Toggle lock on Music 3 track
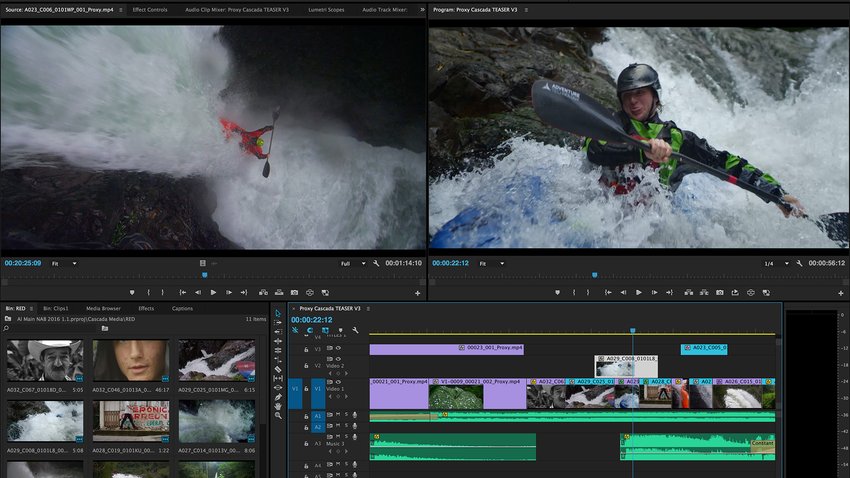The image size is (850, 478). (306, 443)
